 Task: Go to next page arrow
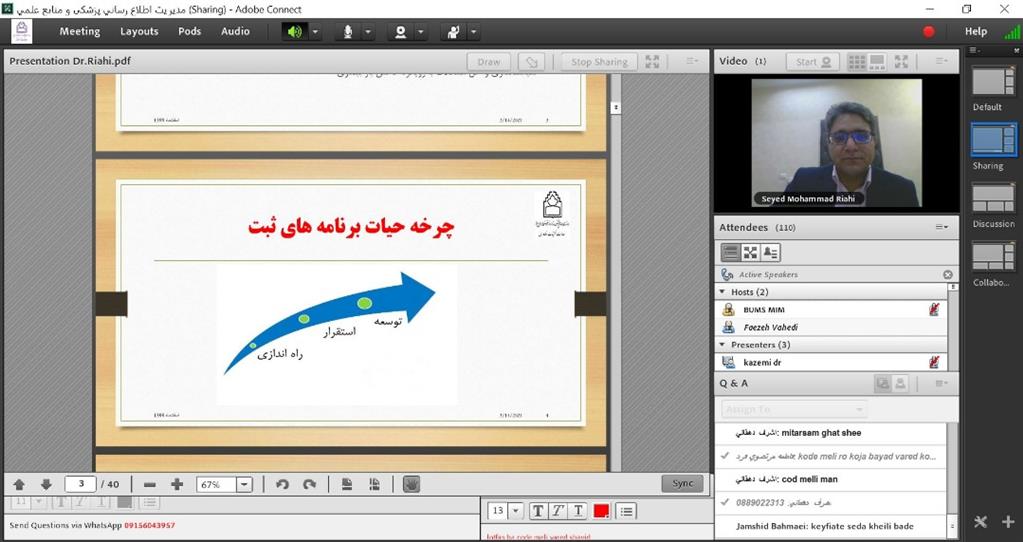[x=46, y=485]
